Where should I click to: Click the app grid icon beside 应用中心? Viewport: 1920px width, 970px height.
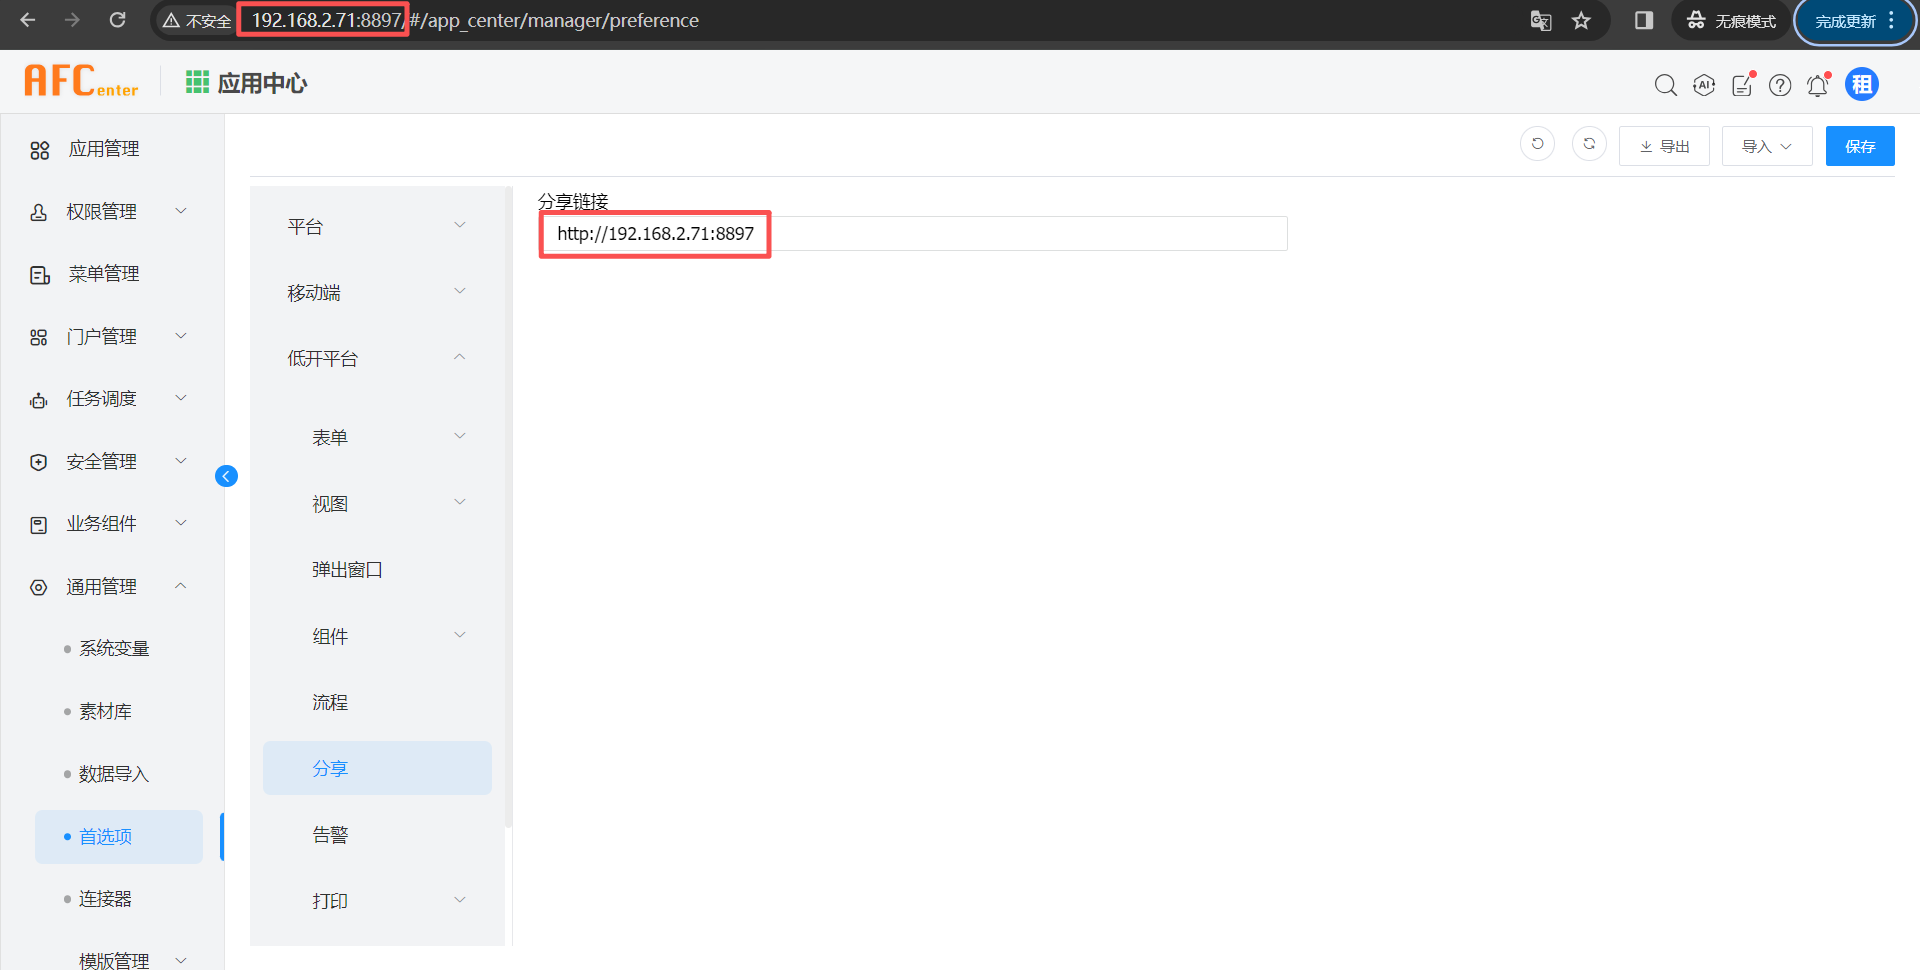pyautogui.click(x=197, y=82)
